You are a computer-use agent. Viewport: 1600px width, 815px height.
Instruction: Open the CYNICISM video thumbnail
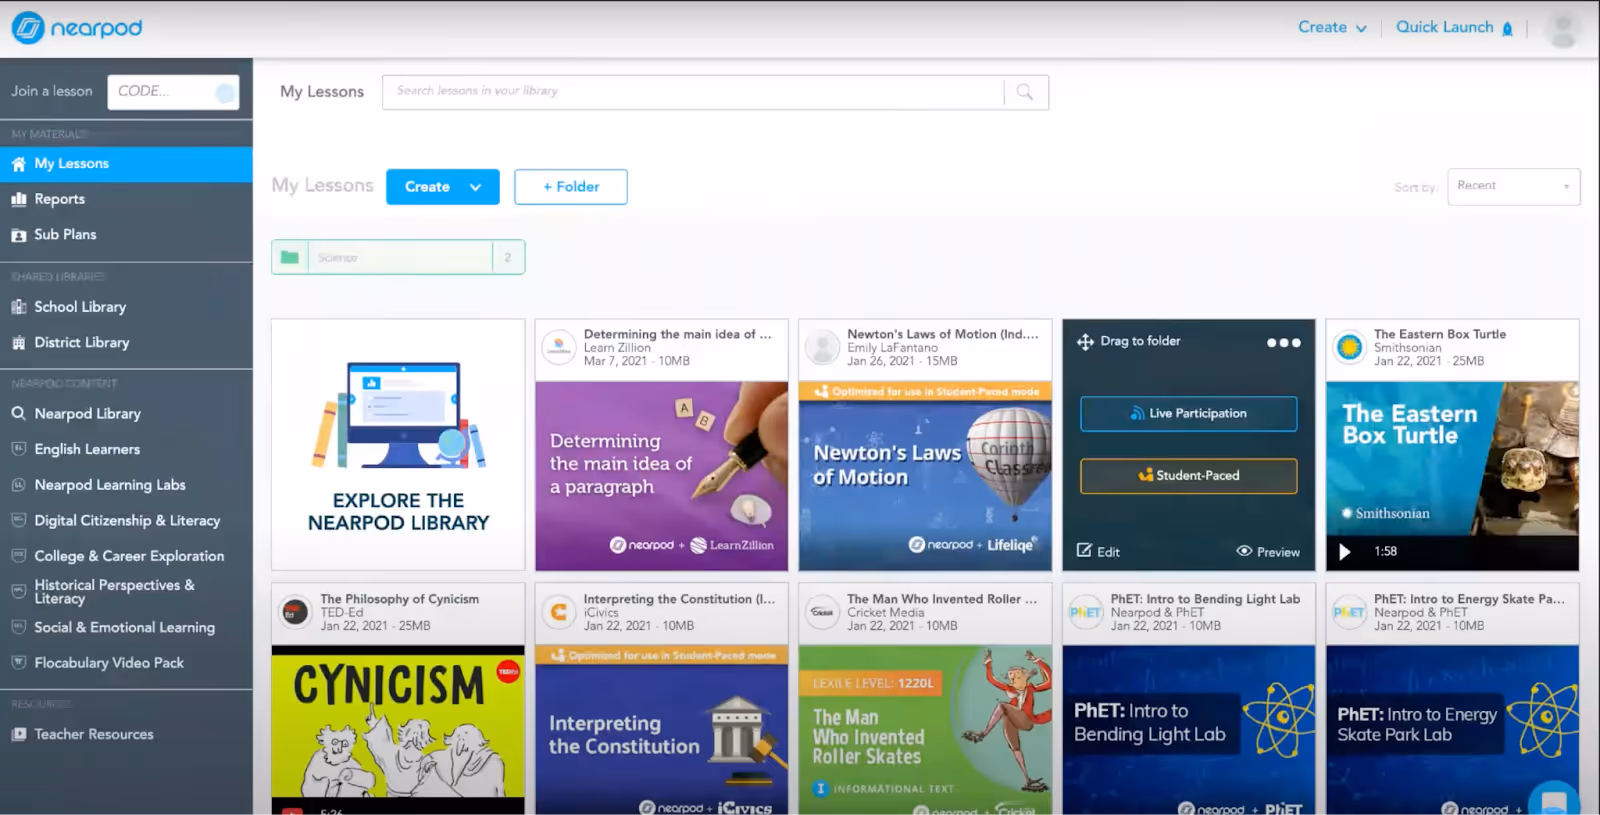pyautogui.click(x=398, y=730)
